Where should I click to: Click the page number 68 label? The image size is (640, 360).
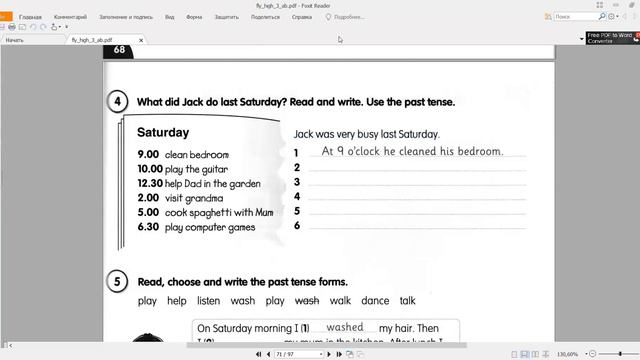[119, 50]
